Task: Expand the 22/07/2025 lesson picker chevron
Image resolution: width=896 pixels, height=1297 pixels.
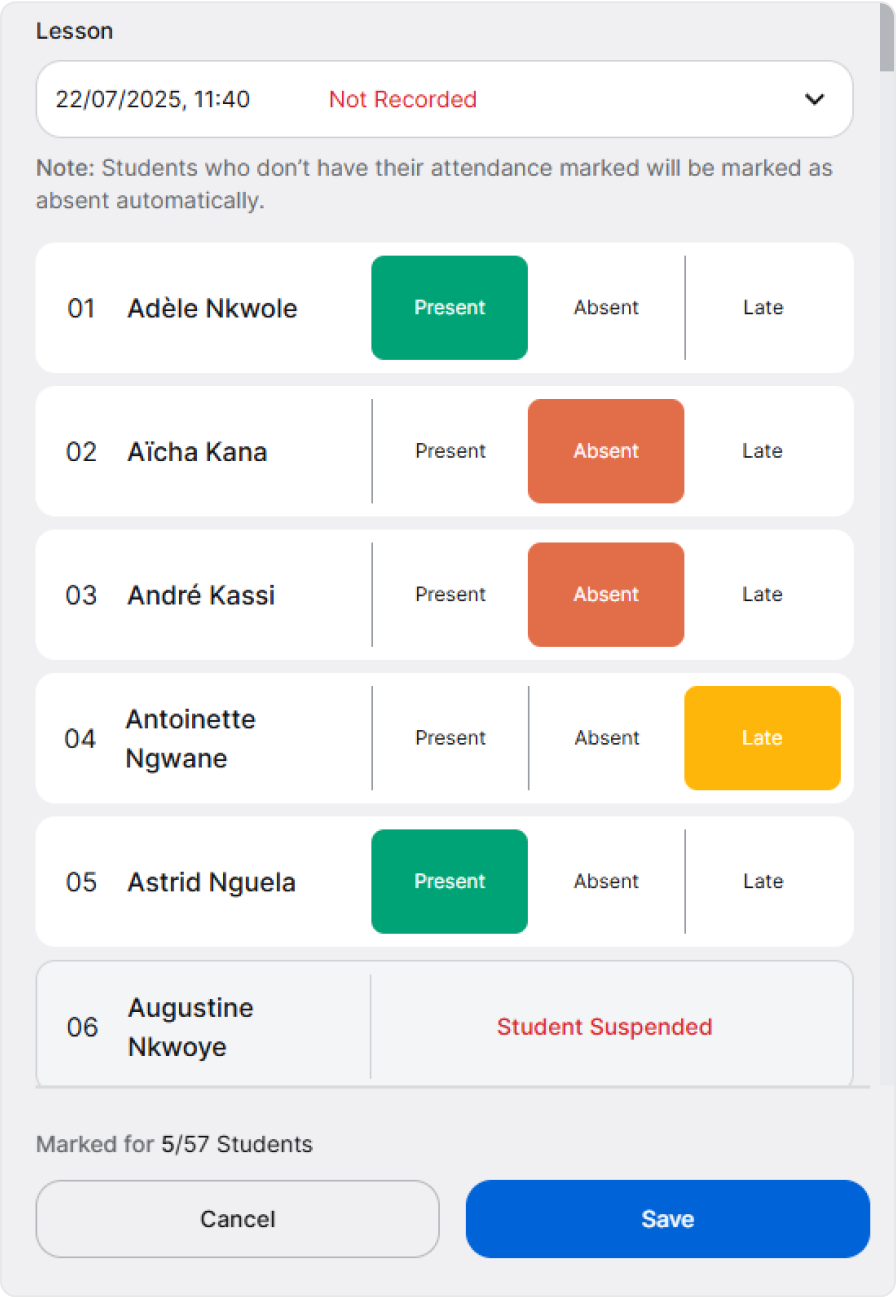Action: 814,99
